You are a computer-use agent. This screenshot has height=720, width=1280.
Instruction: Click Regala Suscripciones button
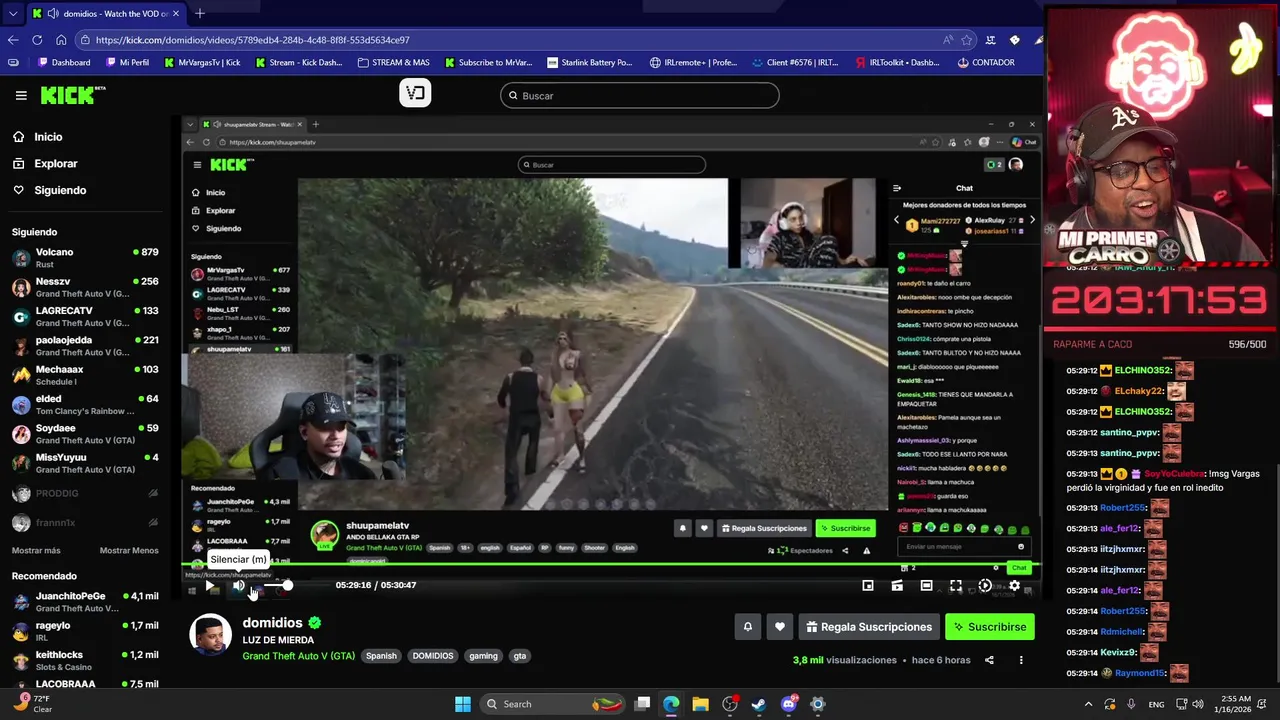click(869, 627)
